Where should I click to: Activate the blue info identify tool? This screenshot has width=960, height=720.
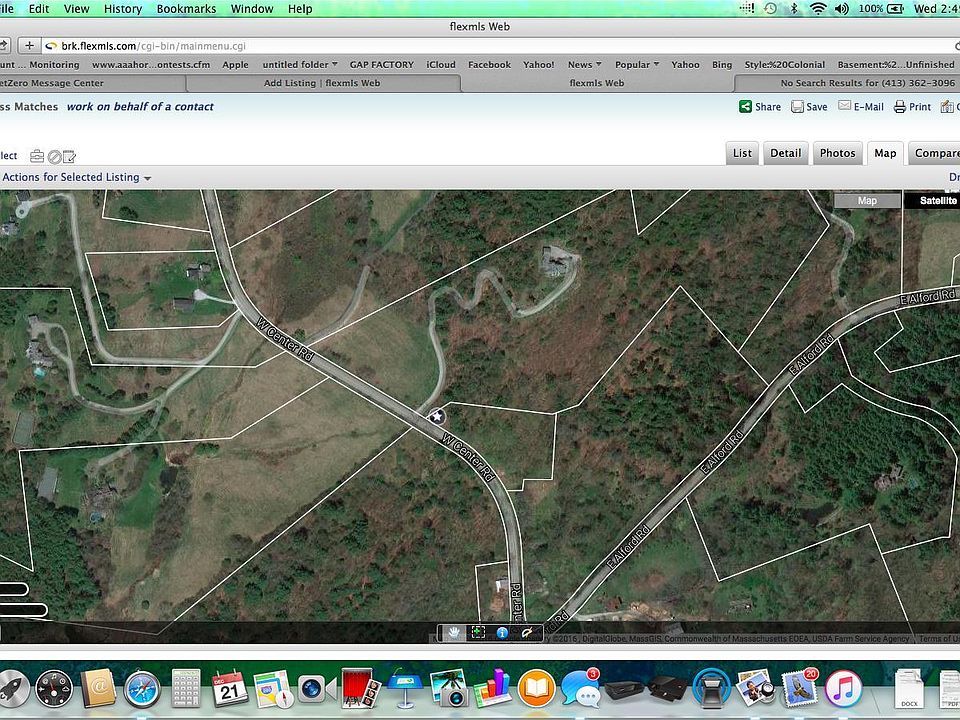click(x=502, y=632)
